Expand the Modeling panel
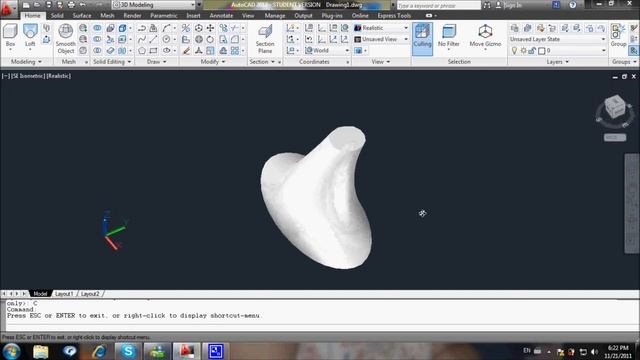640x360 pixels. pyautogui.click(x=26, y=62)
